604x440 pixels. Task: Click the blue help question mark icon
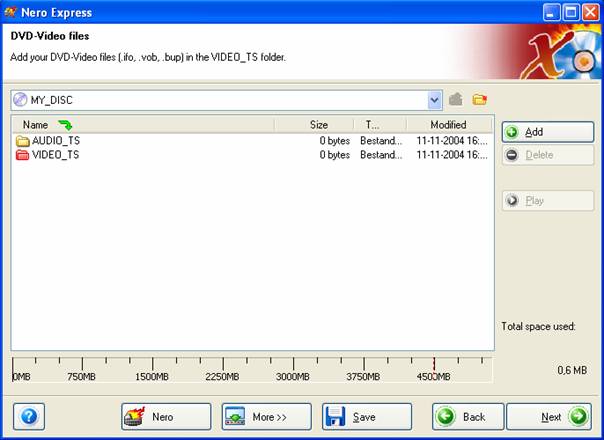coord(29,416)
